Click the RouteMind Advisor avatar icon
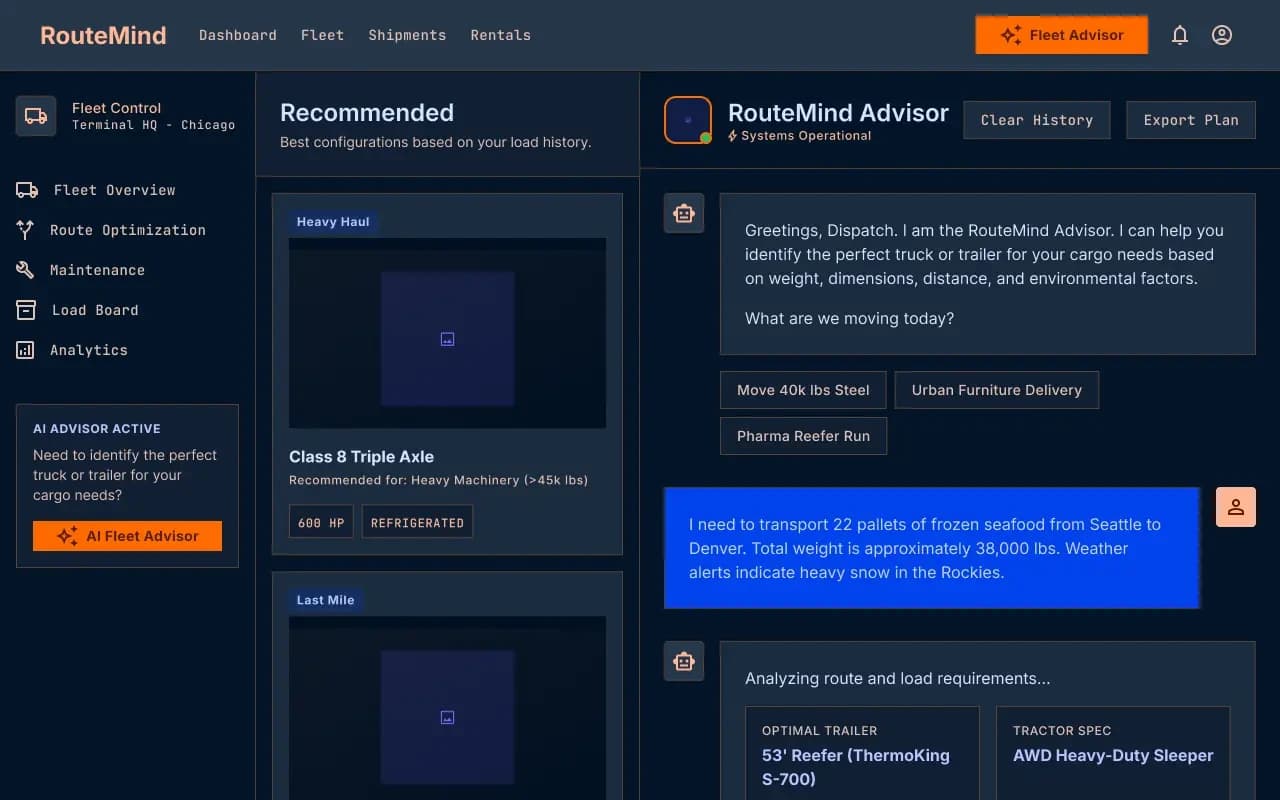Viewport: 1280px width, 800px height. (688, 120)
